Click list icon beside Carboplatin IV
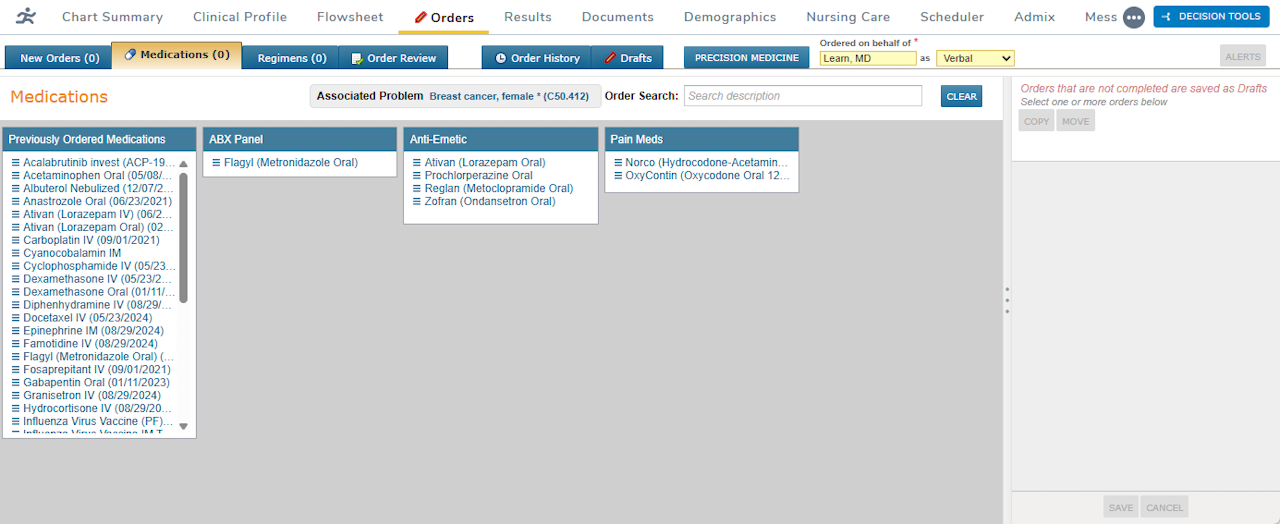Viewport: 1280px width, 524px height. coord(15,240)
